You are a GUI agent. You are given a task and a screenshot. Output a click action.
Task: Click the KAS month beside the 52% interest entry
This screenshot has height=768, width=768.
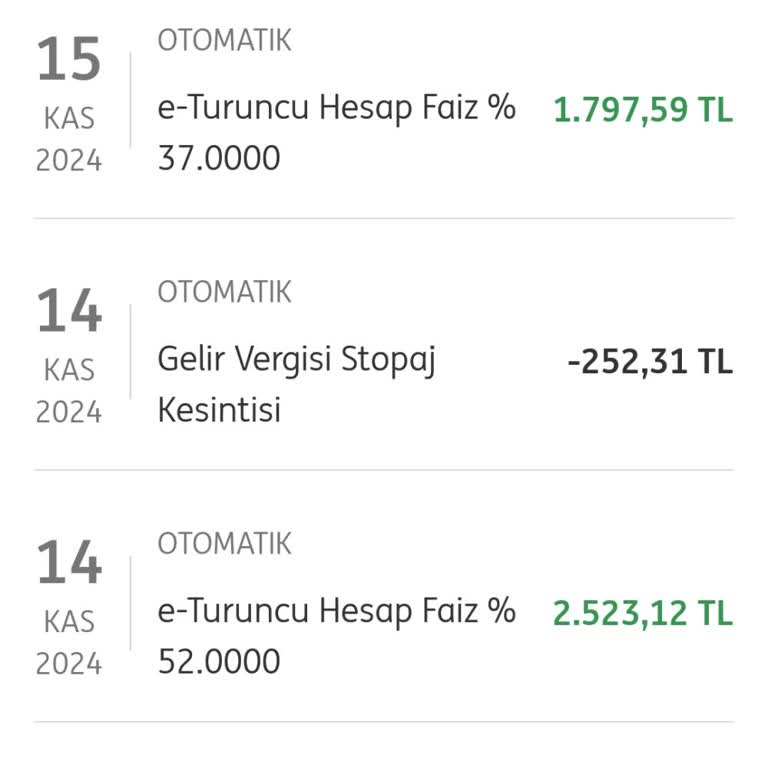pyautogui.click(x=69, y=623)
